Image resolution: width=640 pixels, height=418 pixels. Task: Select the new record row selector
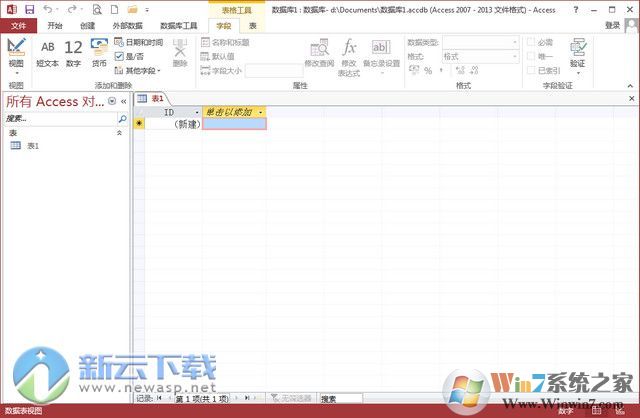point(139,124)
